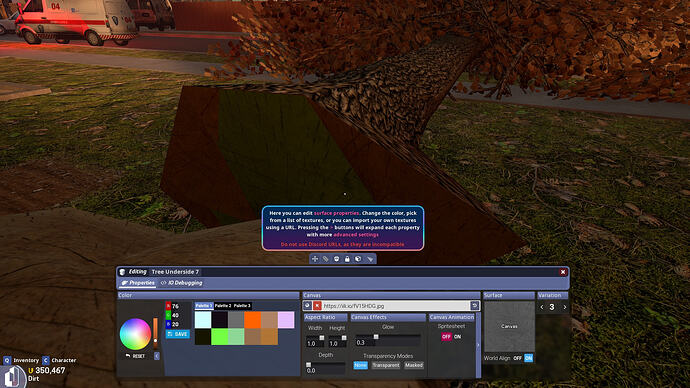Click the reload icon at URL field end

pos(474,305)
